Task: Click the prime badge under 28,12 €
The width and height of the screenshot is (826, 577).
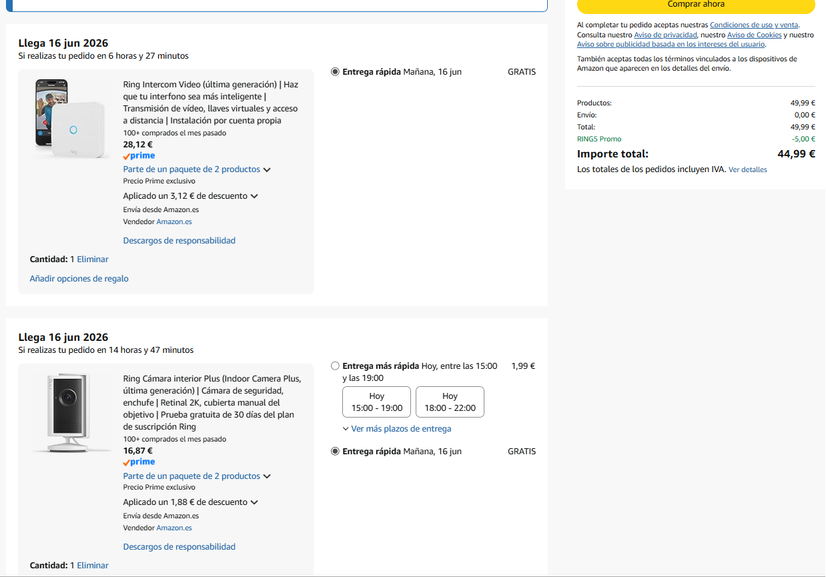Action: (139, 156)
